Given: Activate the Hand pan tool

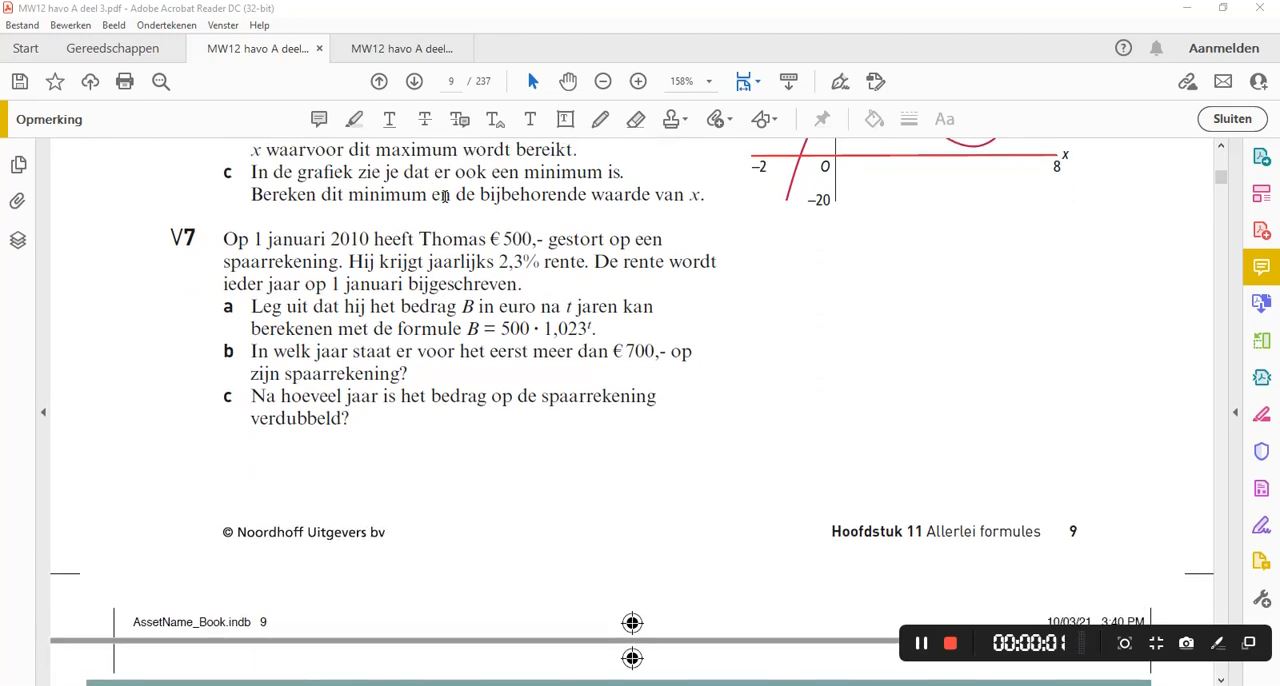Looking at the screenshot, I should 568,81.
